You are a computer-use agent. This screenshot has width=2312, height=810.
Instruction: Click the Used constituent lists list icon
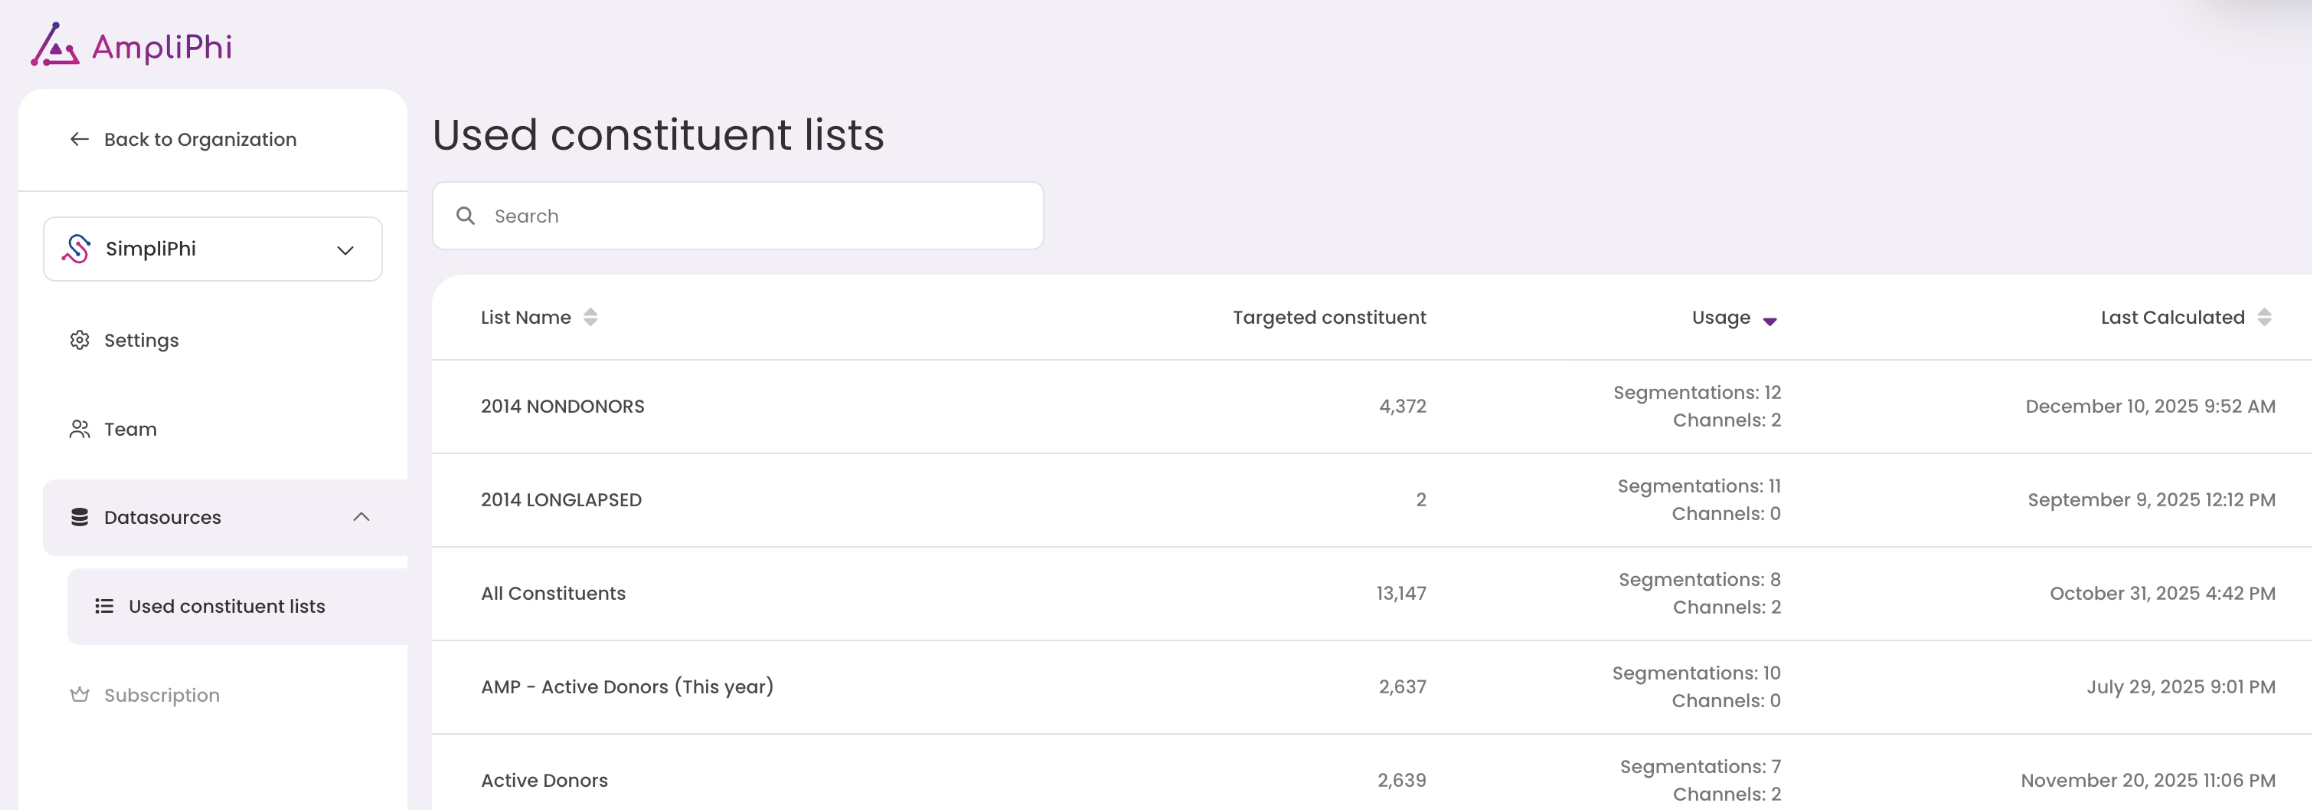(104, 606)
